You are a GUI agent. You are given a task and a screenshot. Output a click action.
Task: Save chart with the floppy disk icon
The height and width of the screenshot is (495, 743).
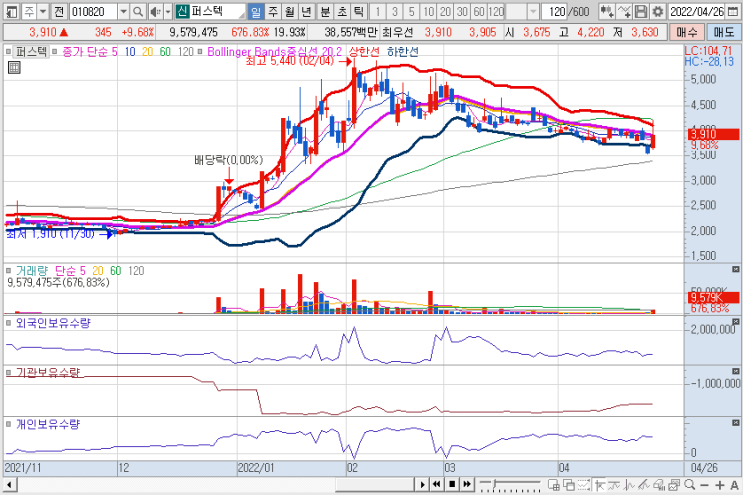coord(641,11)
